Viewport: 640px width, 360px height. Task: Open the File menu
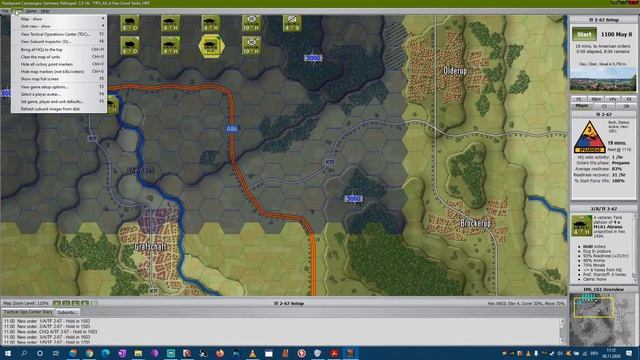[5, 11]
